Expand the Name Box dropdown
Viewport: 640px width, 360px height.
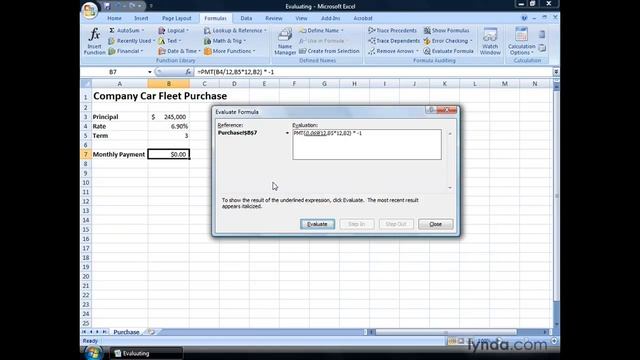150,72
